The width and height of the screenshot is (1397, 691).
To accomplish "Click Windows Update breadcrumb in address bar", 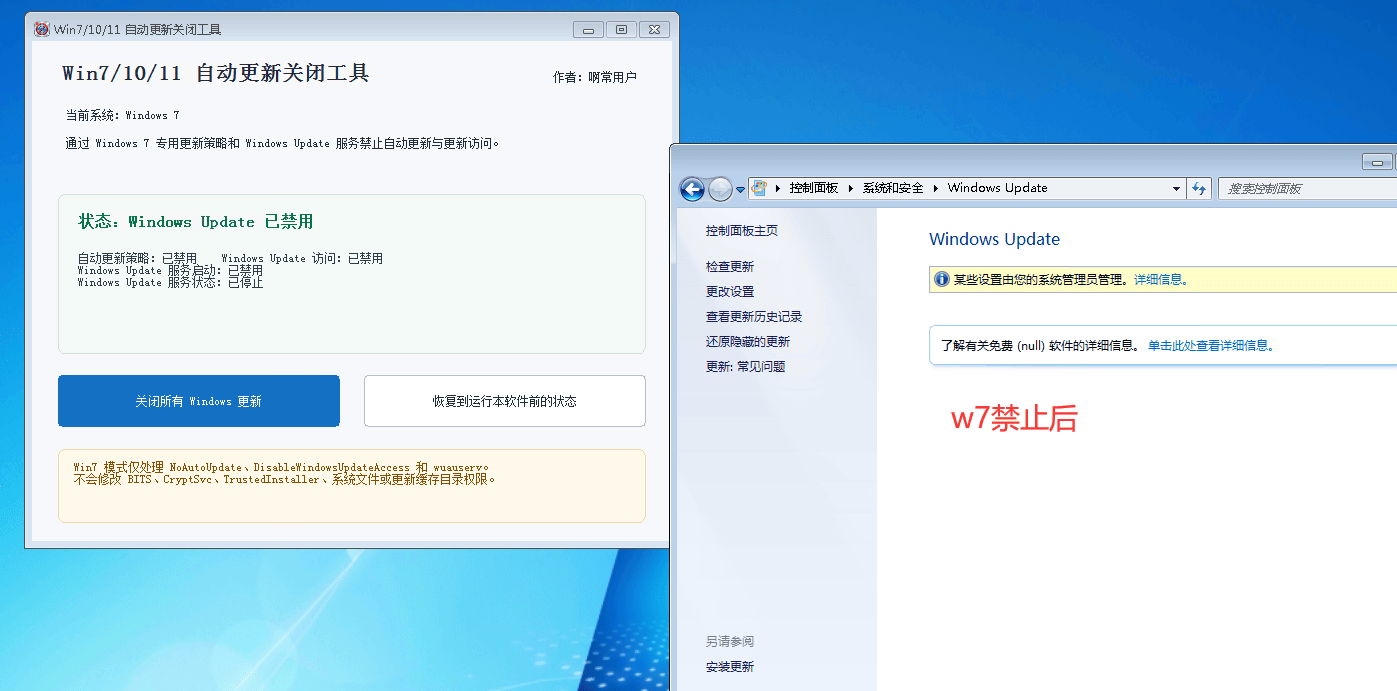I will [x=998, y=188].
